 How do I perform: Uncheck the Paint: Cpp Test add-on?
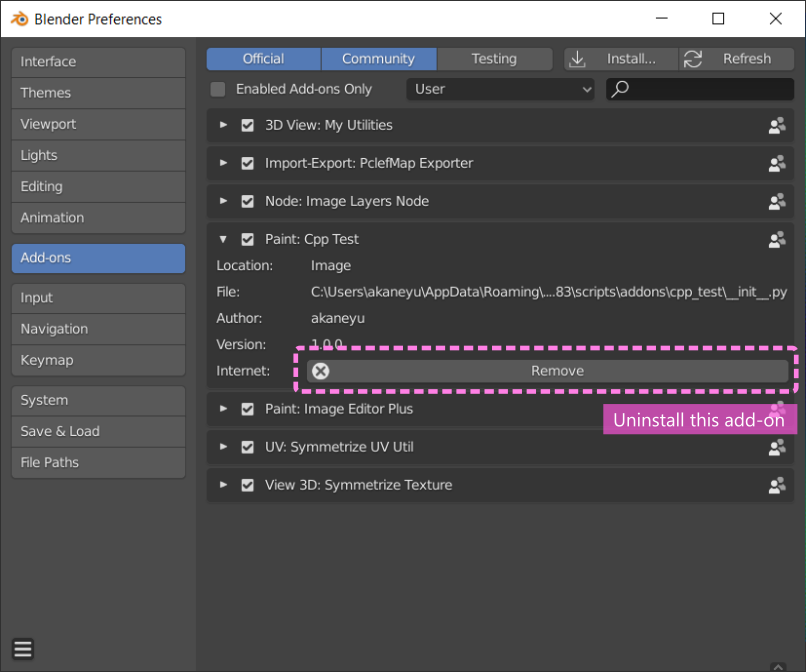click(247, 240)
